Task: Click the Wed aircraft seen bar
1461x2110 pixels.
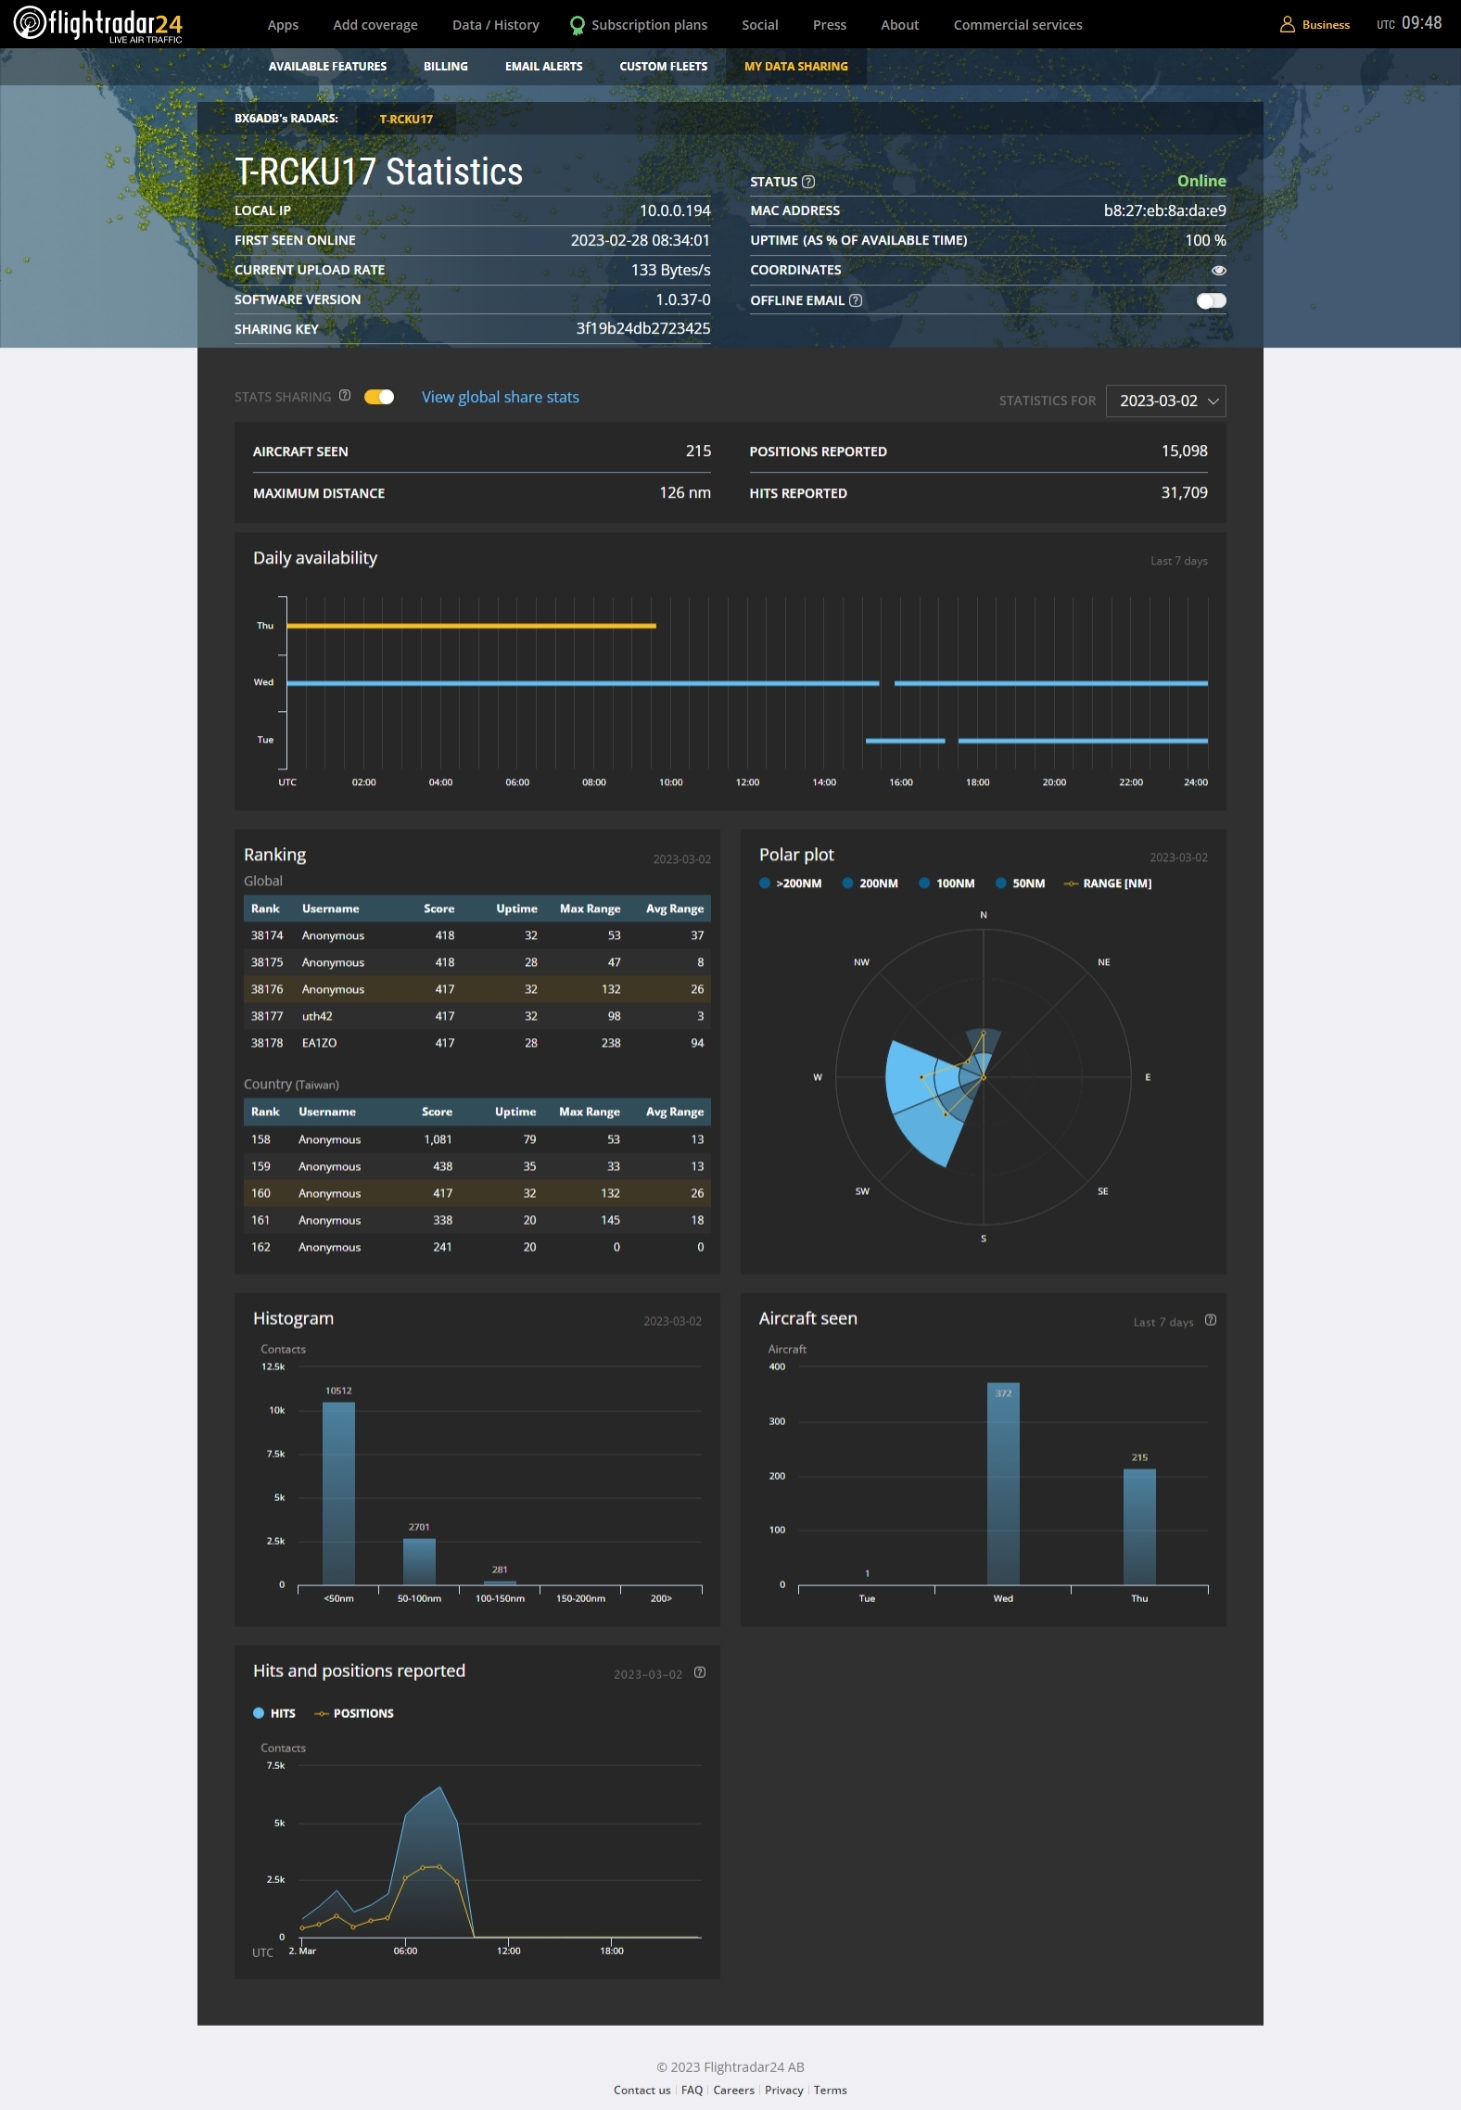Action: coord(1003,1485)
